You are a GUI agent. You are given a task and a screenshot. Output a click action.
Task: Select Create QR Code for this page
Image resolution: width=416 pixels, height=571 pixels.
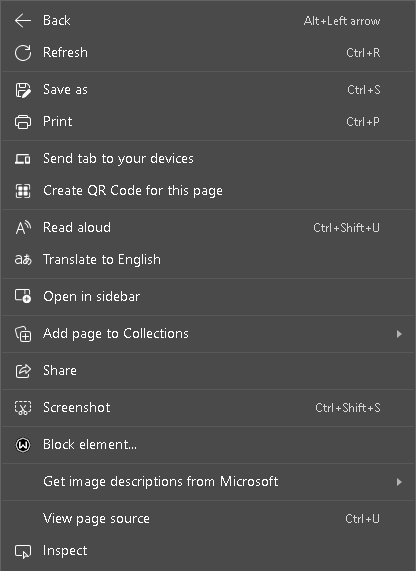point(208,191)
